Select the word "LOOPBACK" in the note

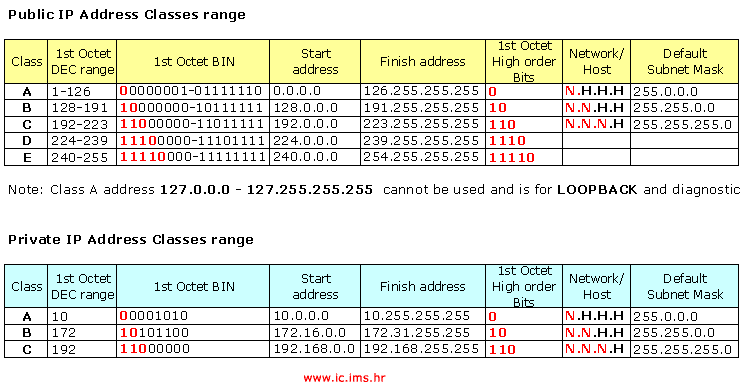[x=597, y=190]
